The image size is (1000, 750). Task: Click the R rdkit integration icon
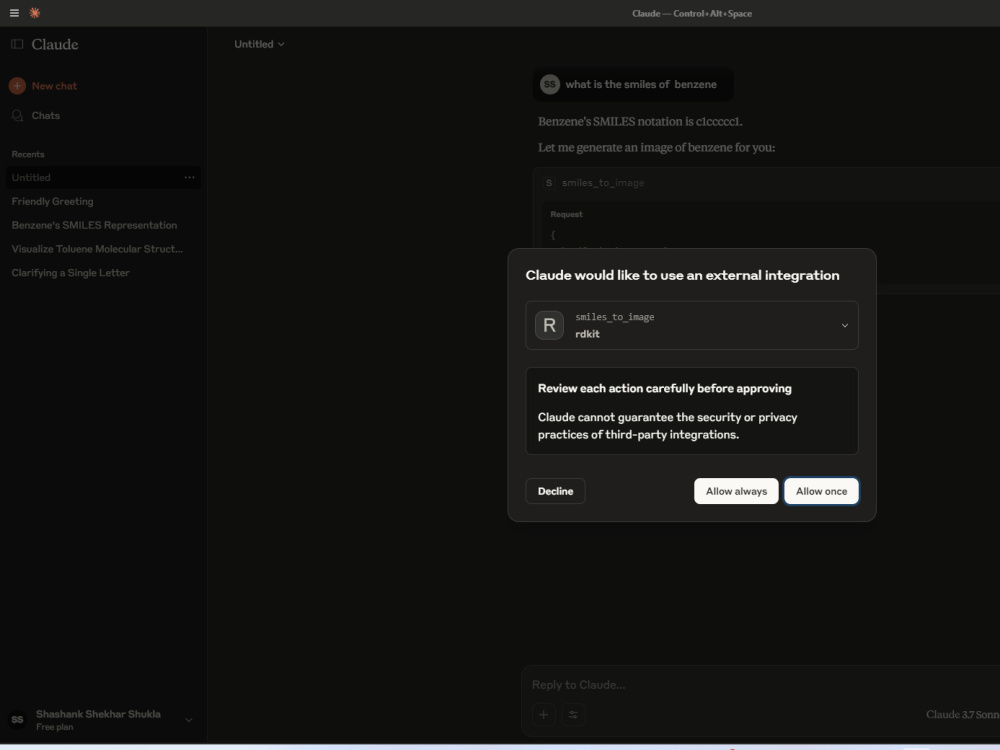tap(549, 325)
